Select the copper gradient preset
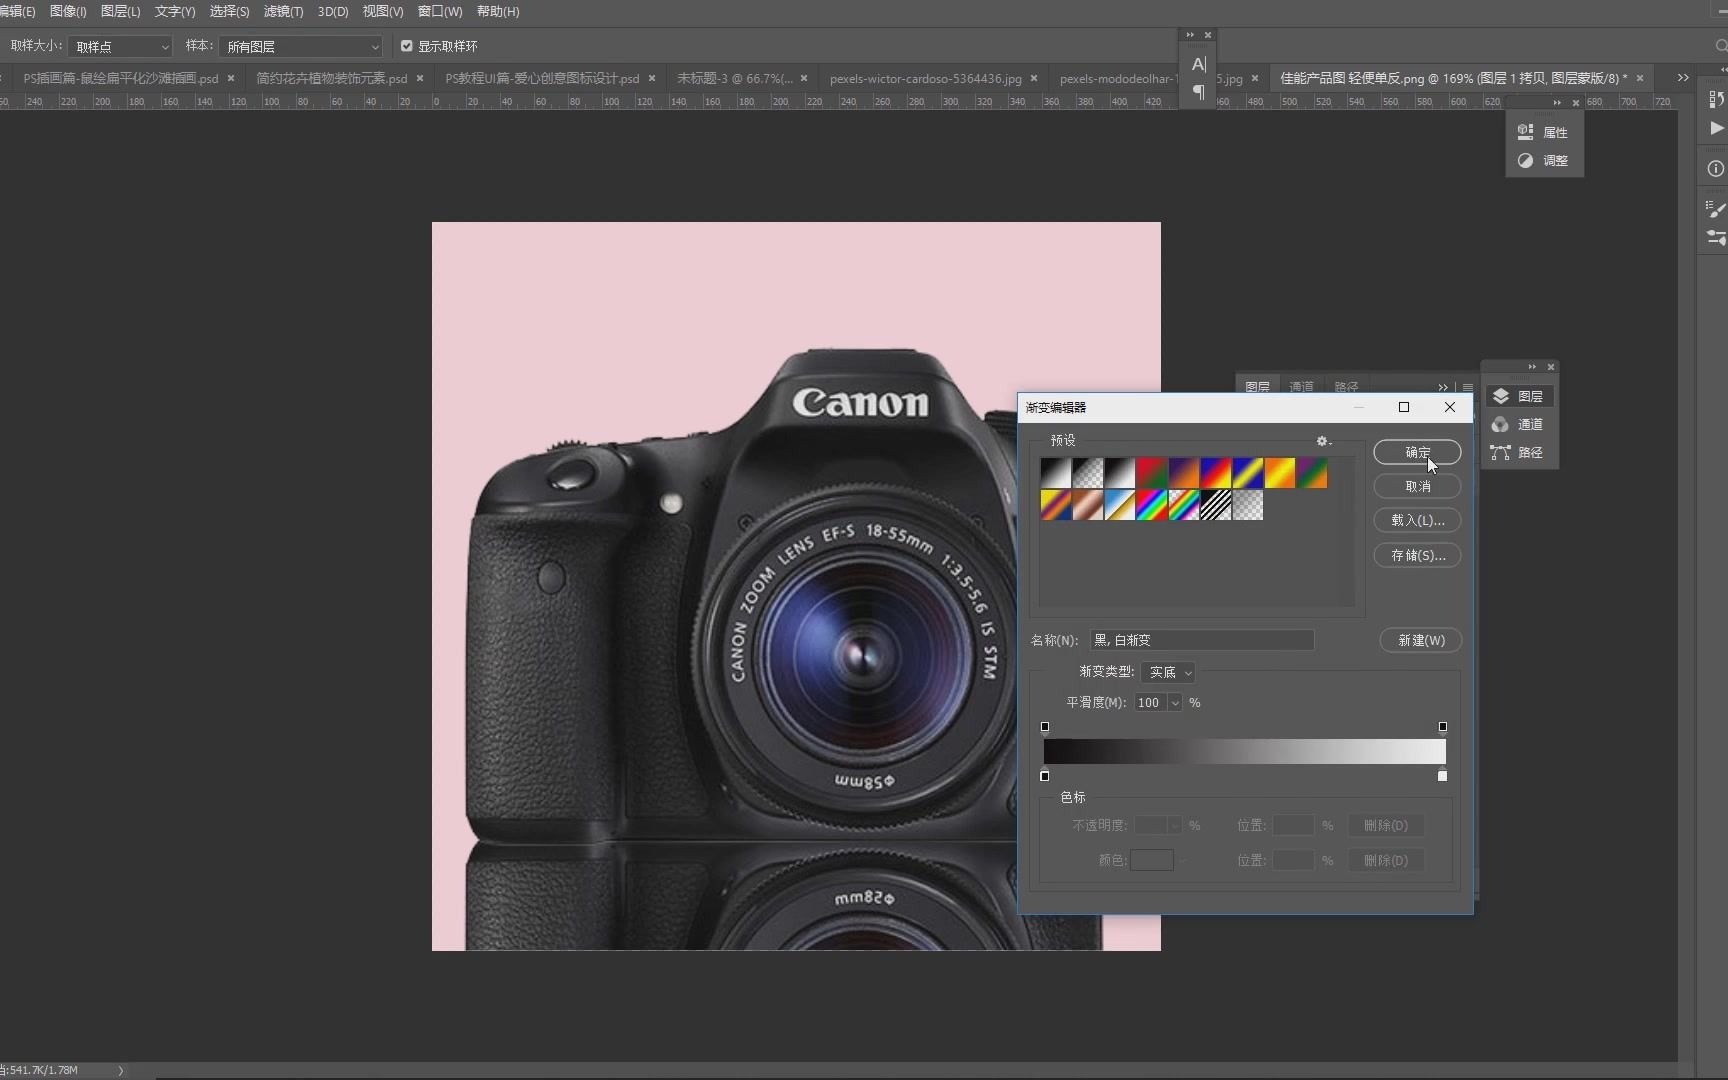 click(1088, 505)
